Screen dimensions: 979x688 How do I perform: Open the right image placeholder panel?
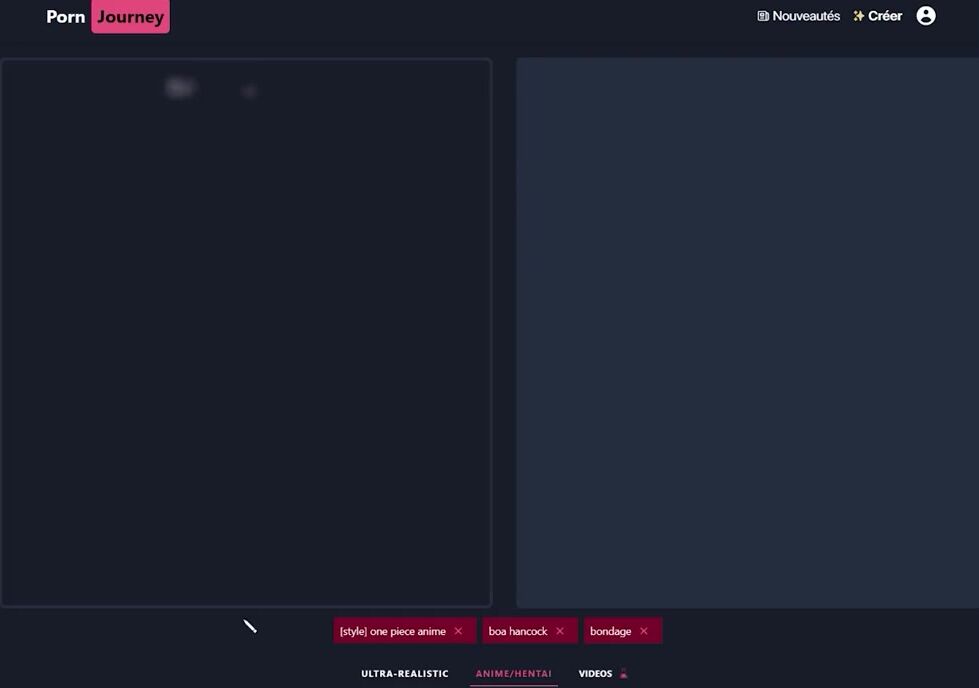coord(747,332)
